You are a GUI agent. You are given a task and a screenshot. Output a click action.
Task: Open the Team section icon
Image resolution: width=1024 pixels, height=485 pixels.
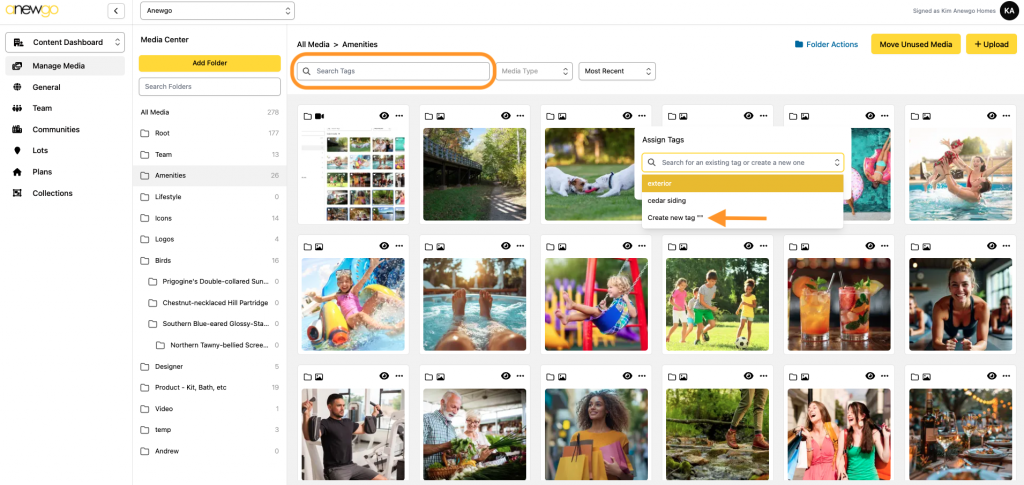click(x=17, y=108)
